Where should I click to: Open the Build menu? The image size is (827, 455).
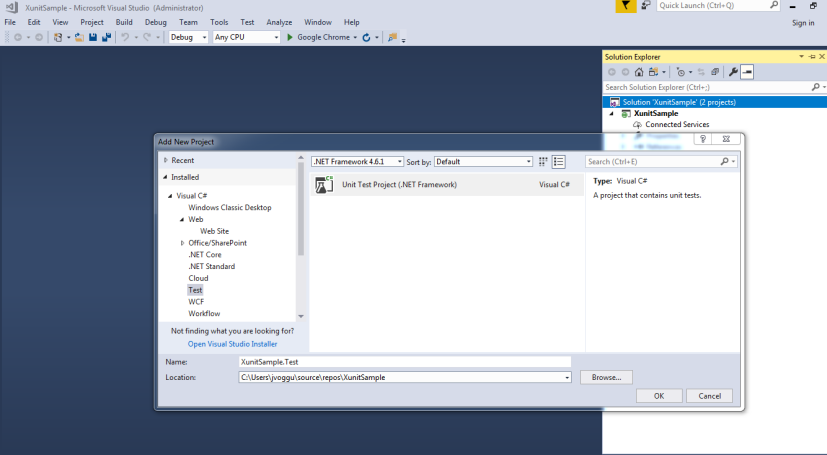pyautogui.click(x=124, y=22)
